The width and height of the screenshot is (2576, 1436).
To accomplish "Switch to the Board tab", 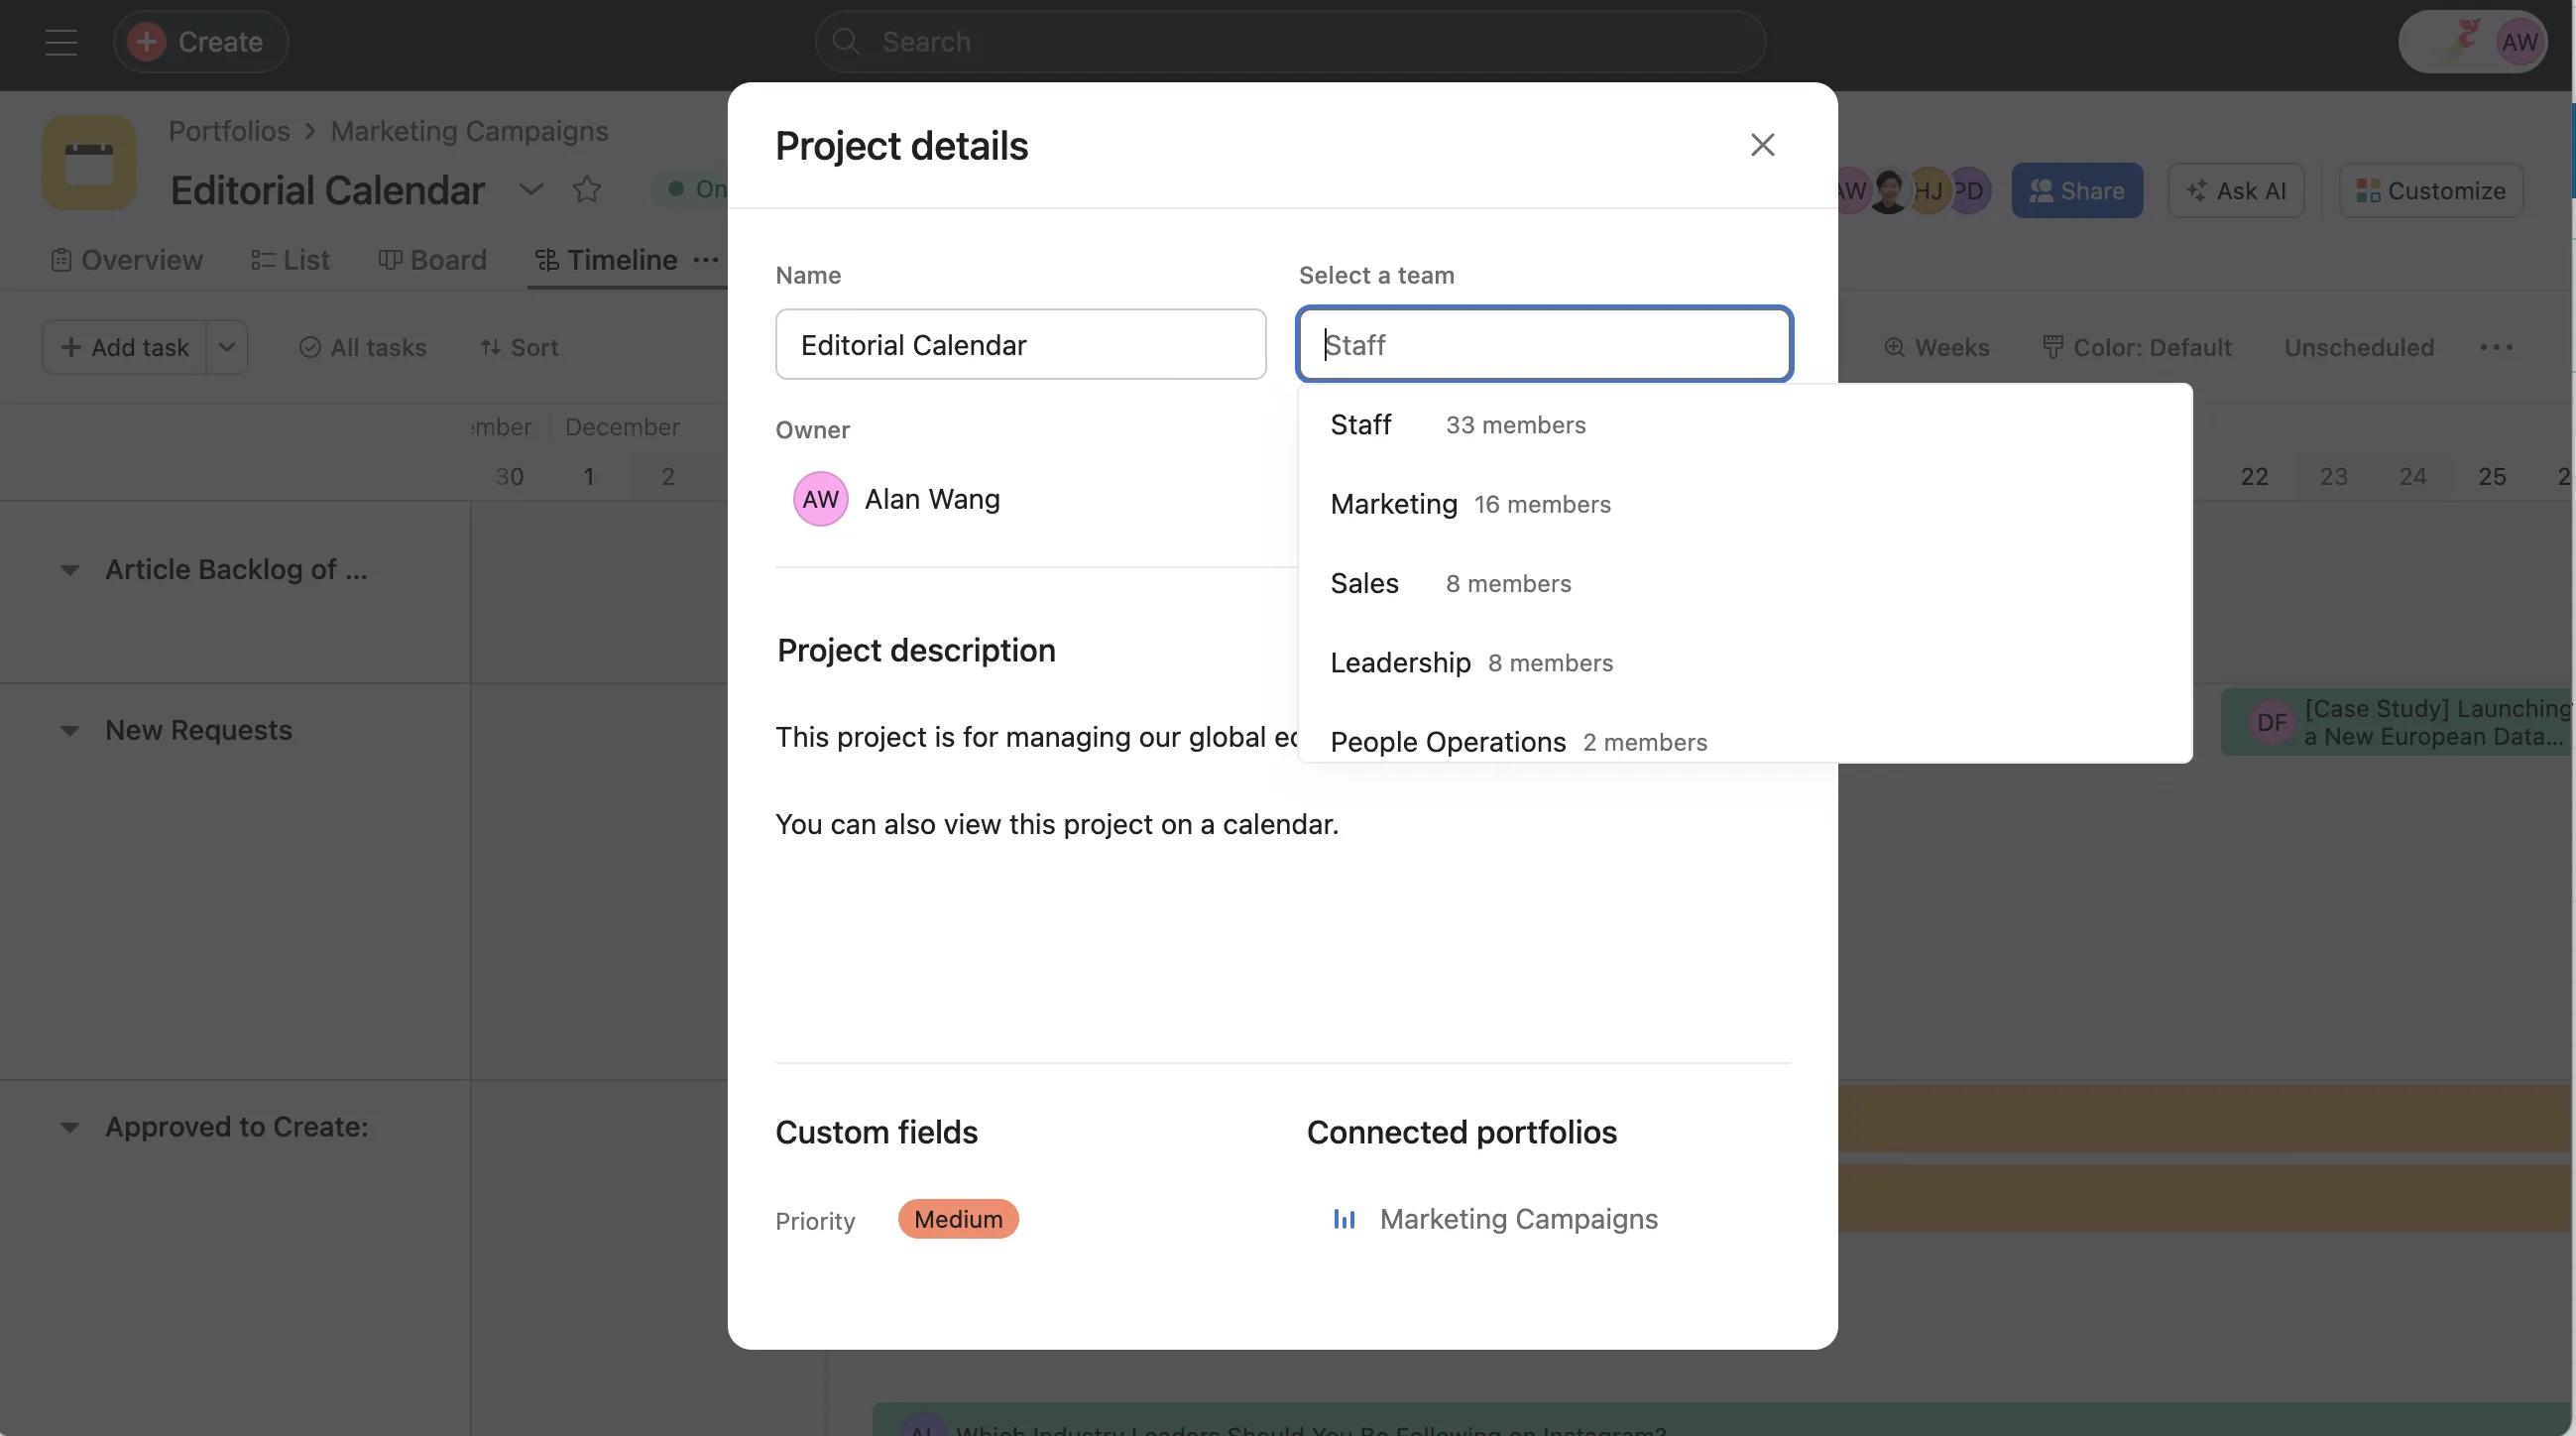I will 433,260.
